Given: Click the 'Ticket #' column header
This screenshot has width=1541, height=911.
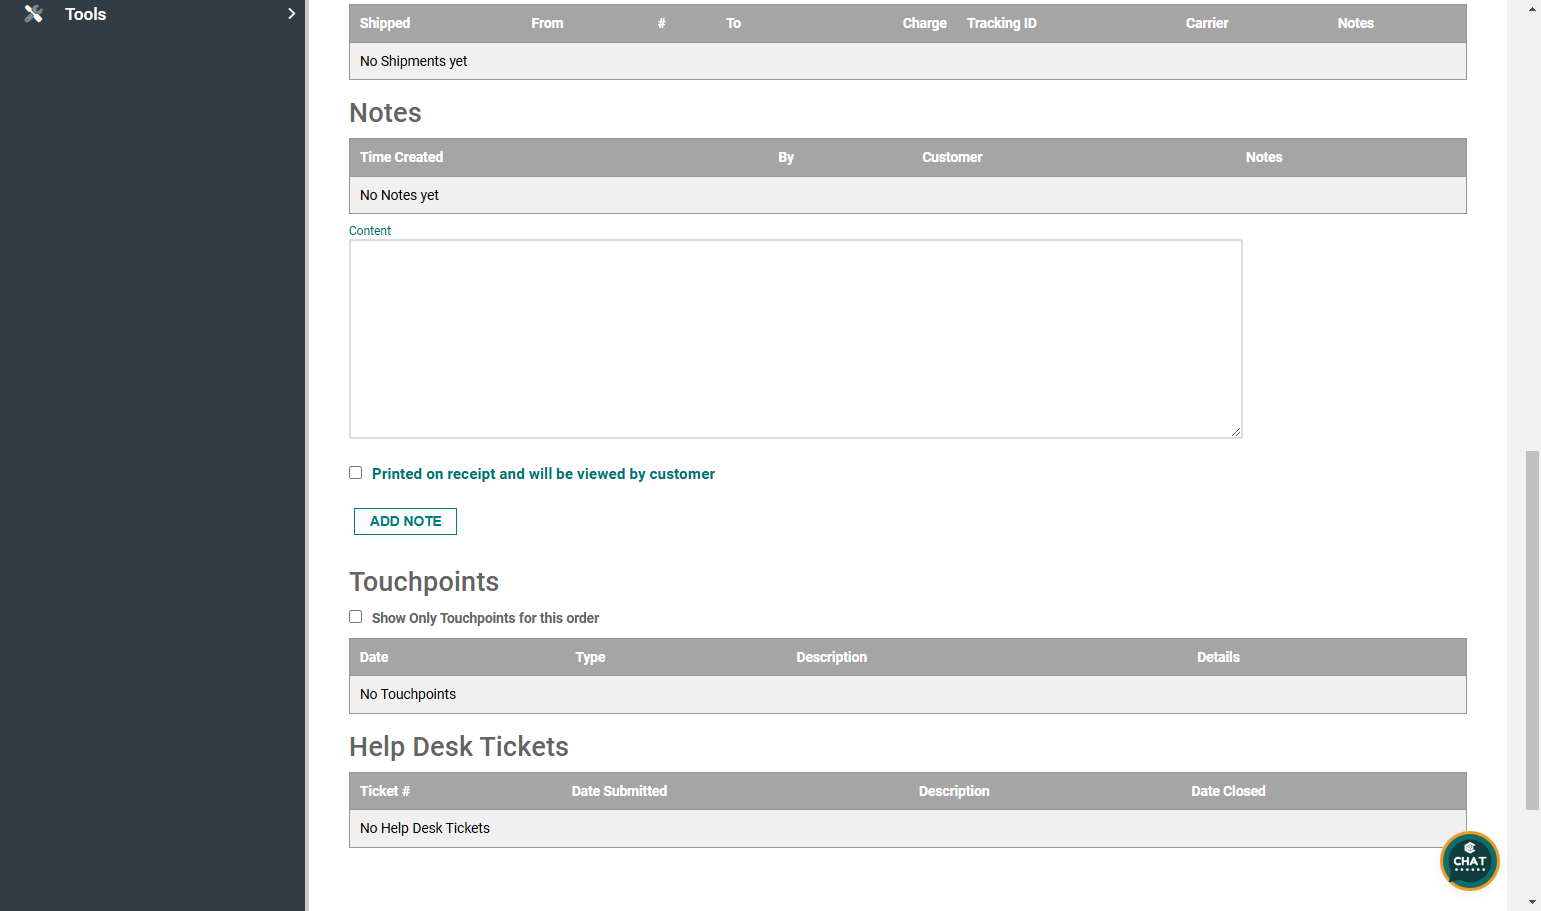Looking at the screenshot, I should (385, 791).
